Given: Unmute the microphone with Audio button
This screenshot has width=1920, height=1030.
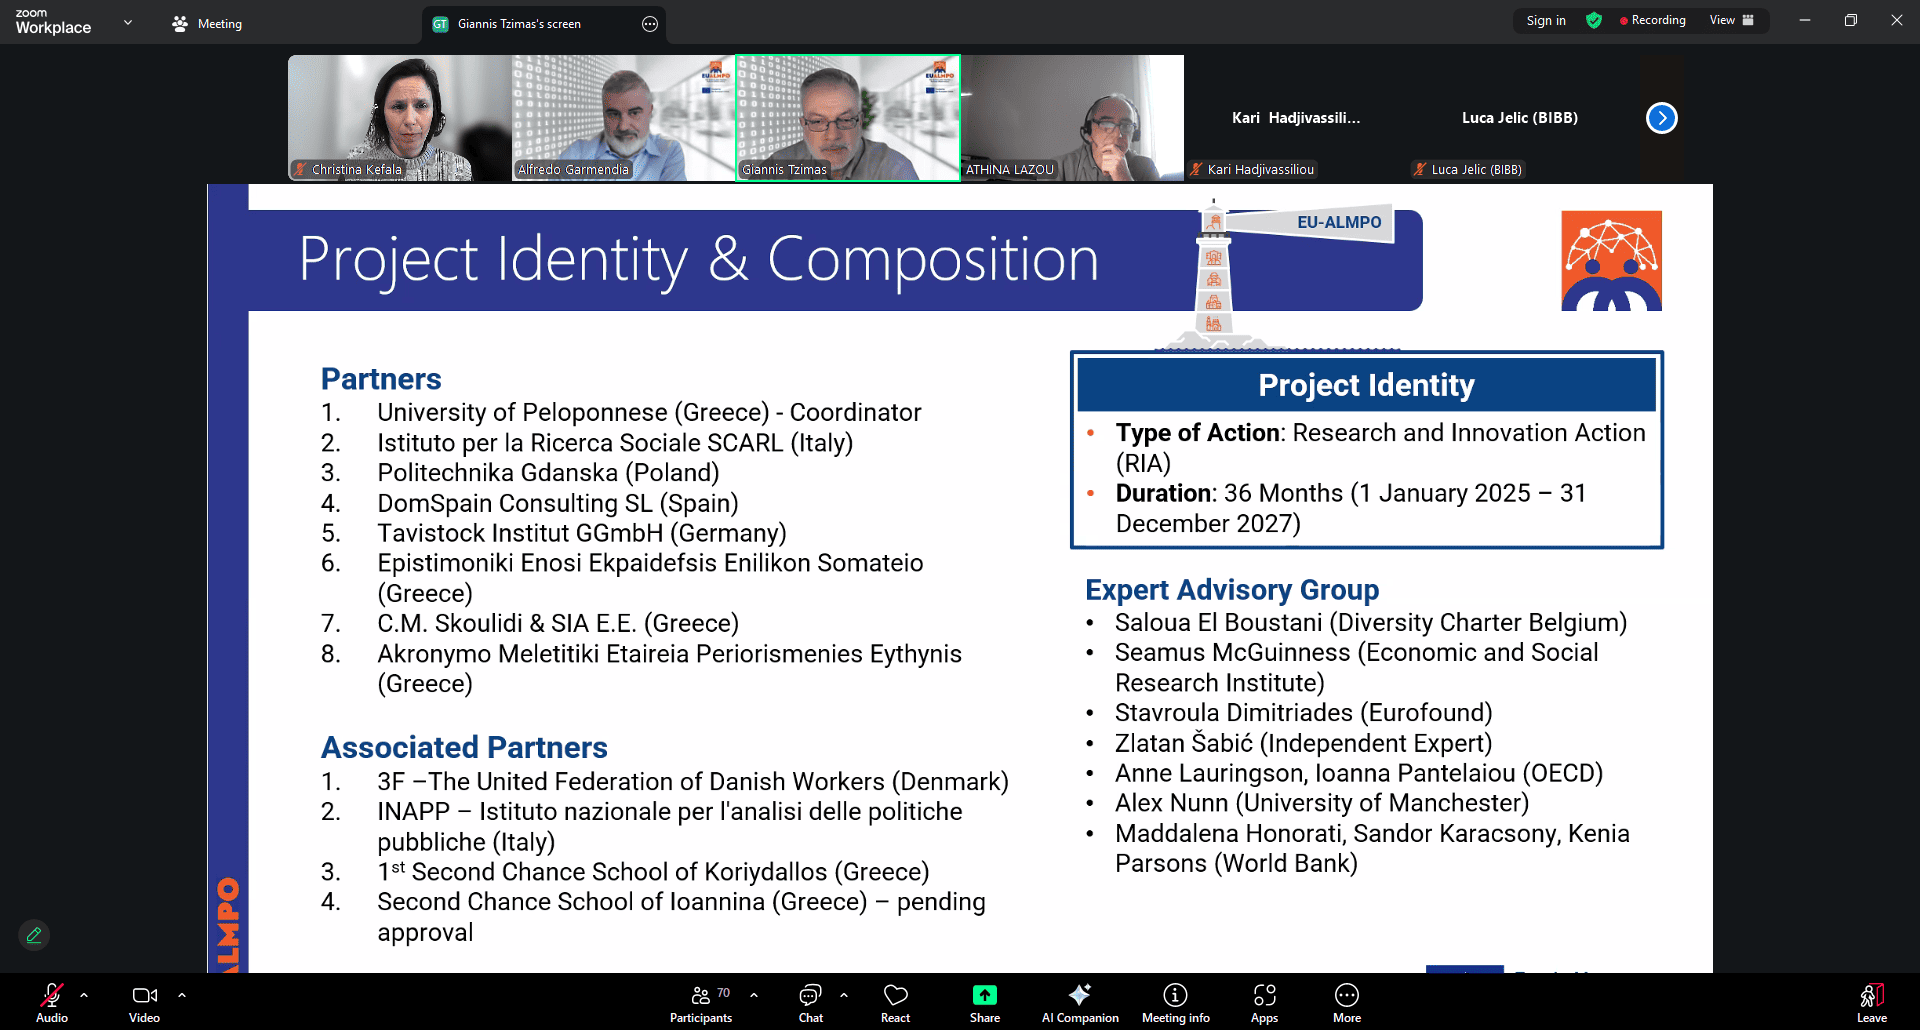Looking at the screenshot, I should 52,1002.
